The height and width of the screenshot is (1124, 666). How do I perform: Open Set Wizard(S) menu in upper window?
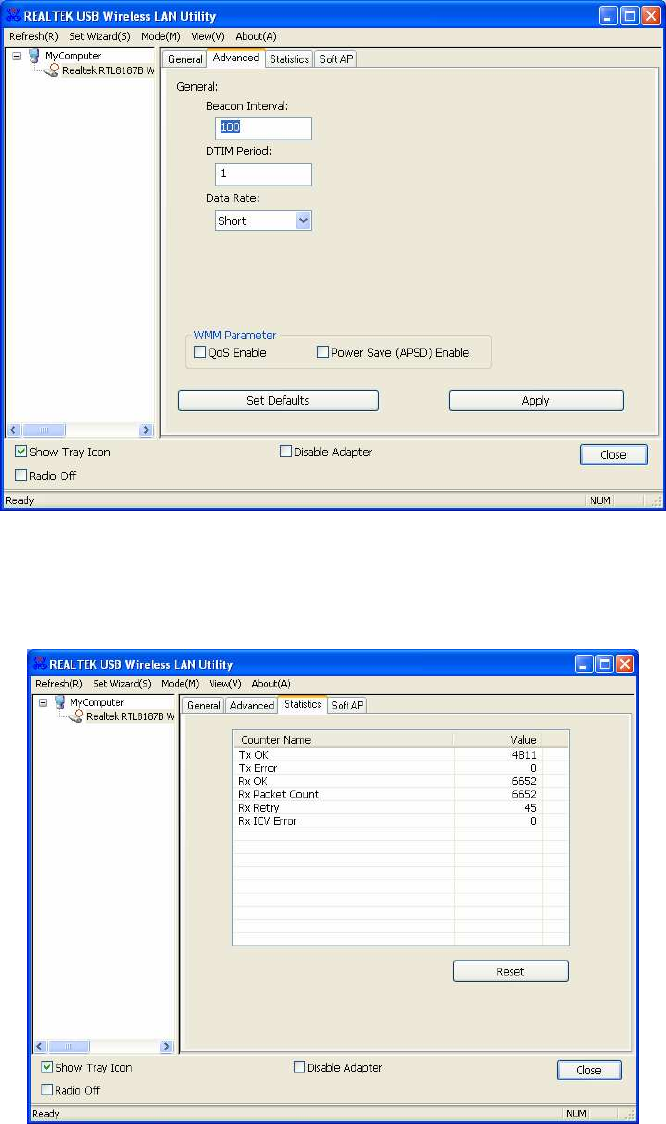[x=100, y=37]
